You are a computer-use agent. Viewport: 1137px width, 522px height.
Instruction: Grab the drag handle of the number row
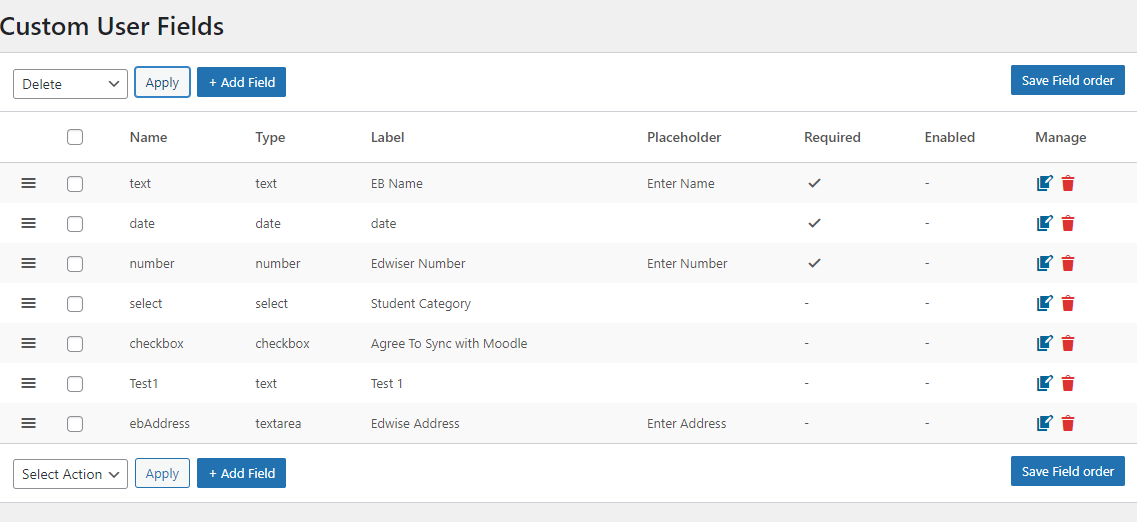pyautogui.click(x=28, y=263)
